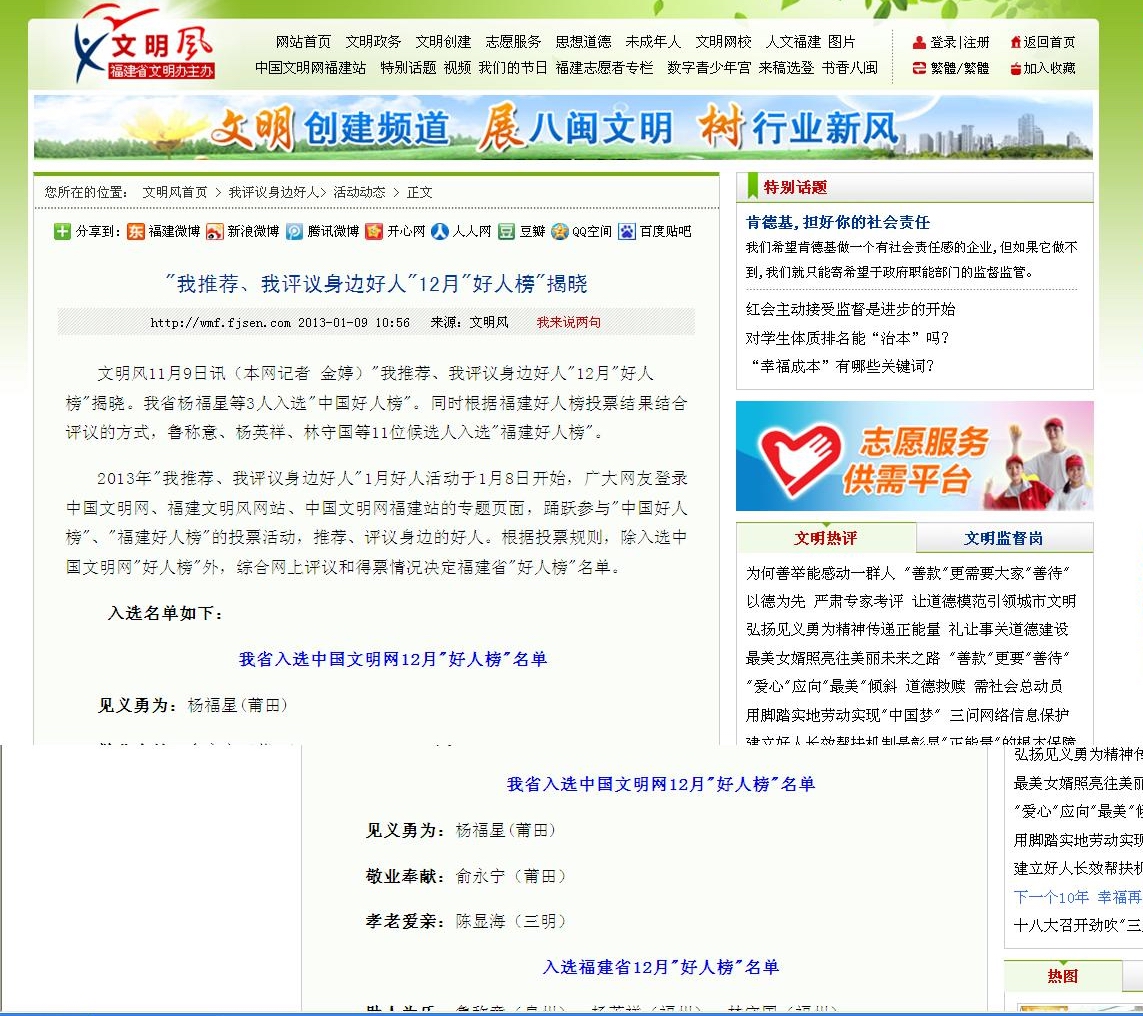Click 加入收藏 to bookmark the site
The image size is (1143, 1016).
(1048, 68)
